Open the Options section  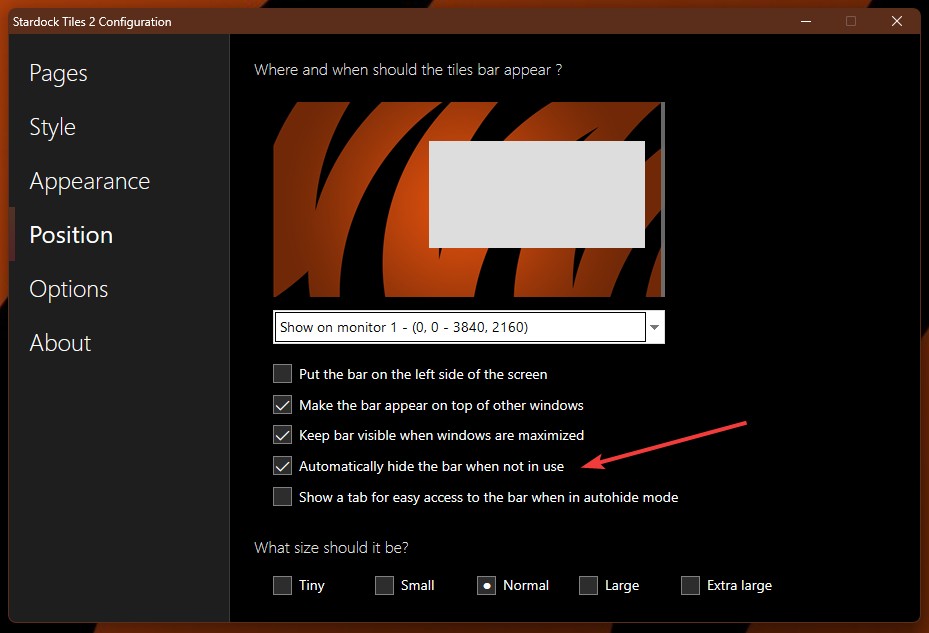68,289
